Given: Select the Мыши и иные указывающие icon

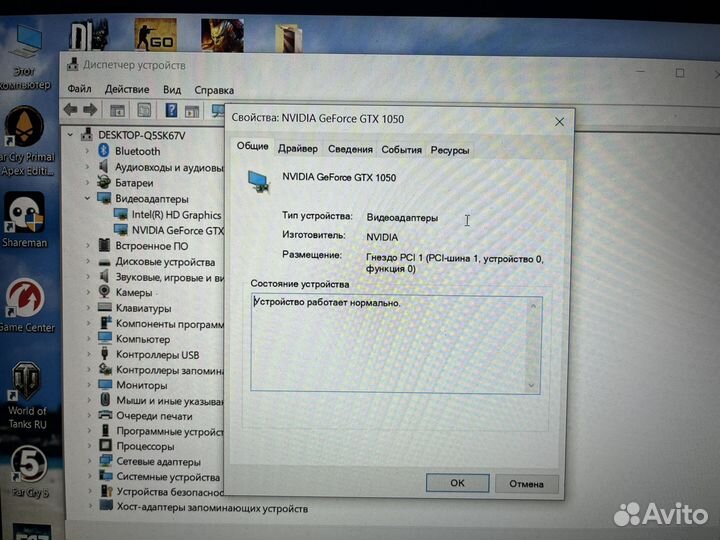Looking at the screenshot, I should [x=105, y=399].
